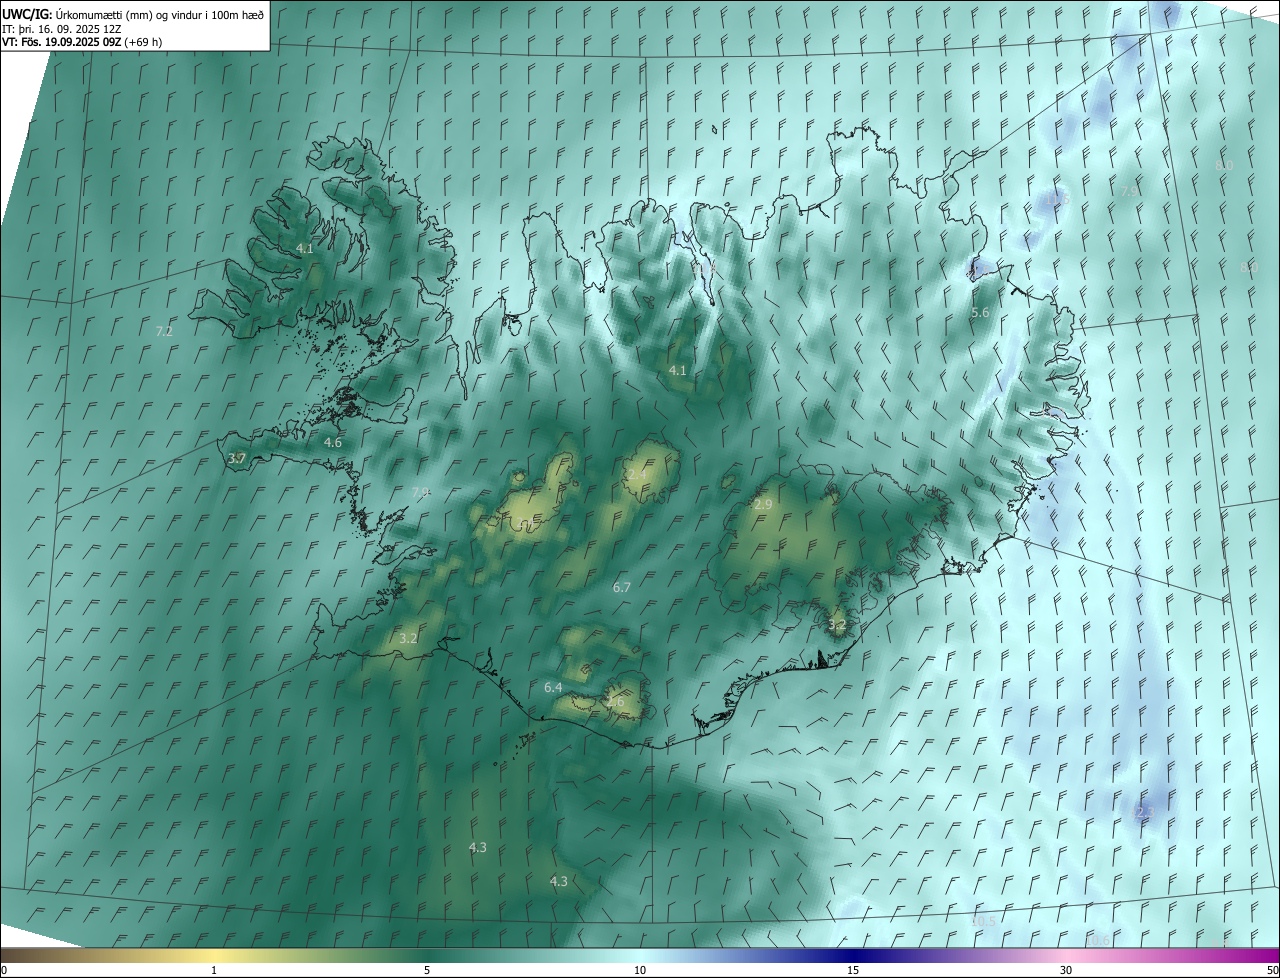Click the color scale tick label "10"
Image resolution: width=1280 pixels, height=978 pixels.
click(640, 970)
